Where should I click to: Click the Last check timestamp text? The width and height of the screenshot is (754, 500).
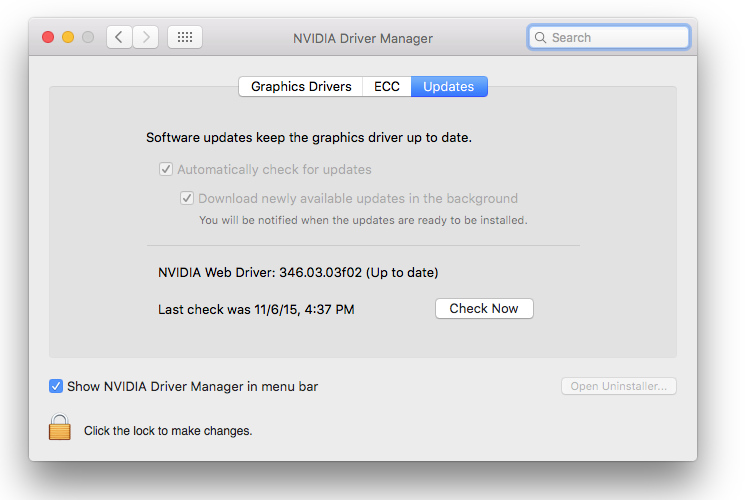(x=256, y=310)
